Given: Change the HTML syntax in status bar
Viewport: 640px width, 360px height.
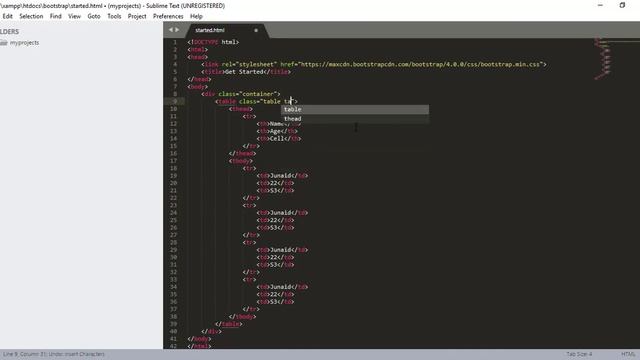Looking at the screenshot, I should click(628, 354).
